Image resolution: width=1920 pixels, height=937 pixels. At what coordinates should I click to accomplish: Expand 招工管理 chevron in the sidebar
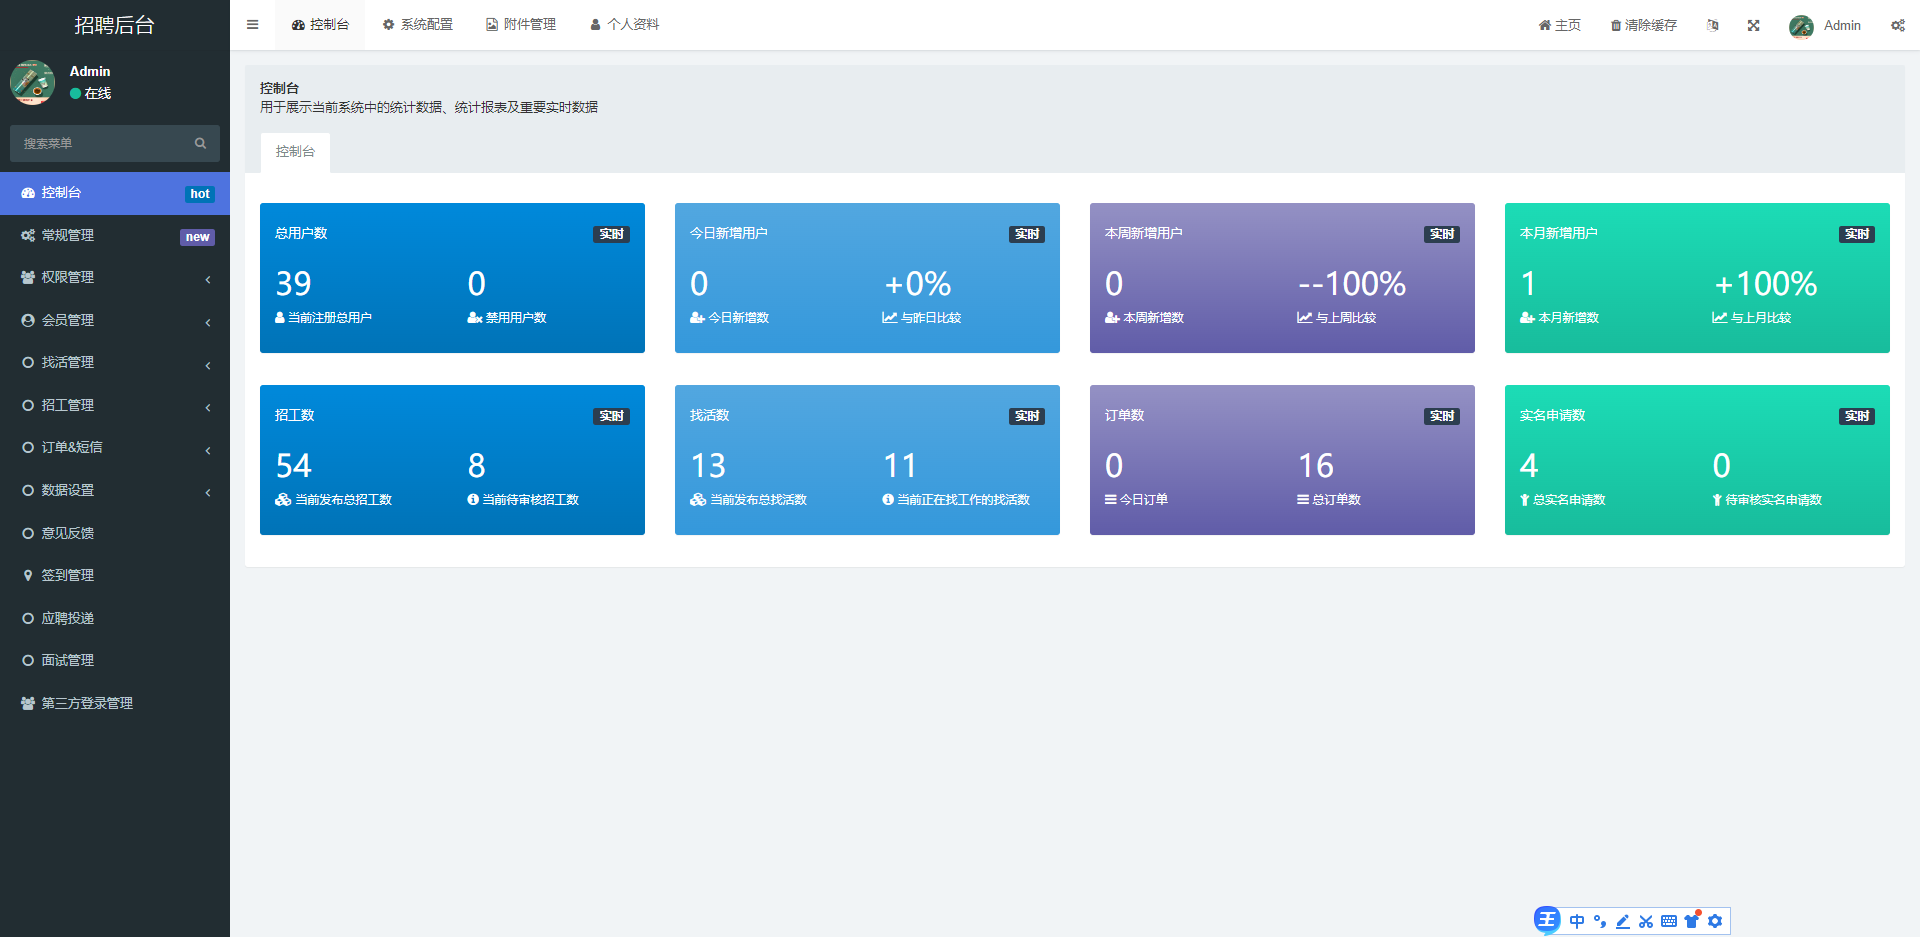208,407
